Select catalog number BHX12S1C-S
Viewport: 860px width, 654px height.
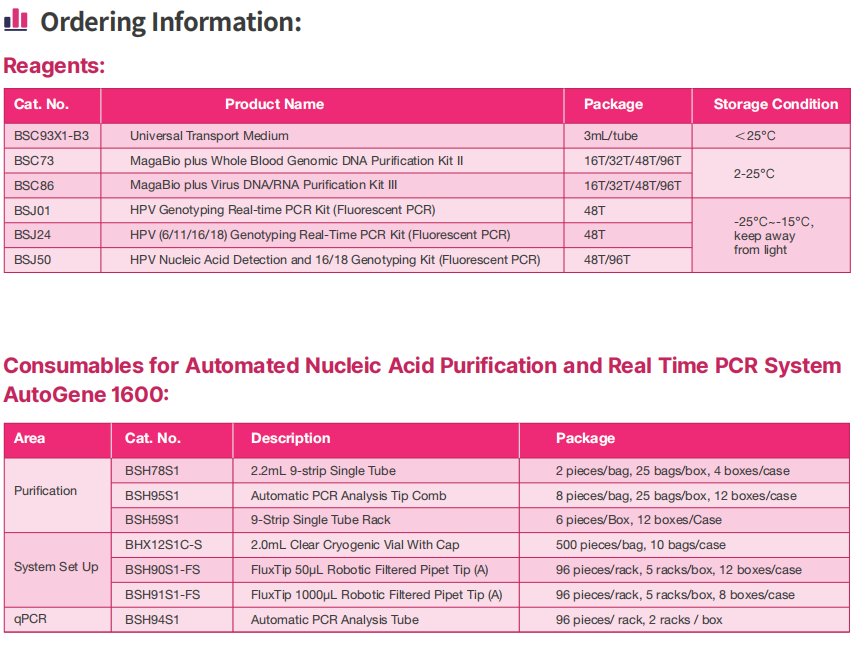click(163, 545)
